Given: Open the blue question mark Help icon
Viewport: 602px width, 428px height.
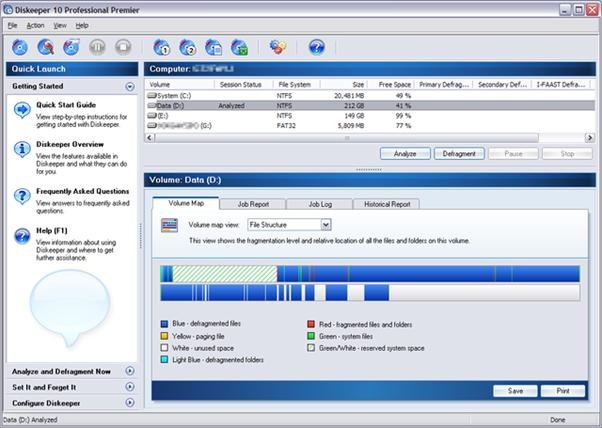Looking at the screenshot, I should click(317, 47).
